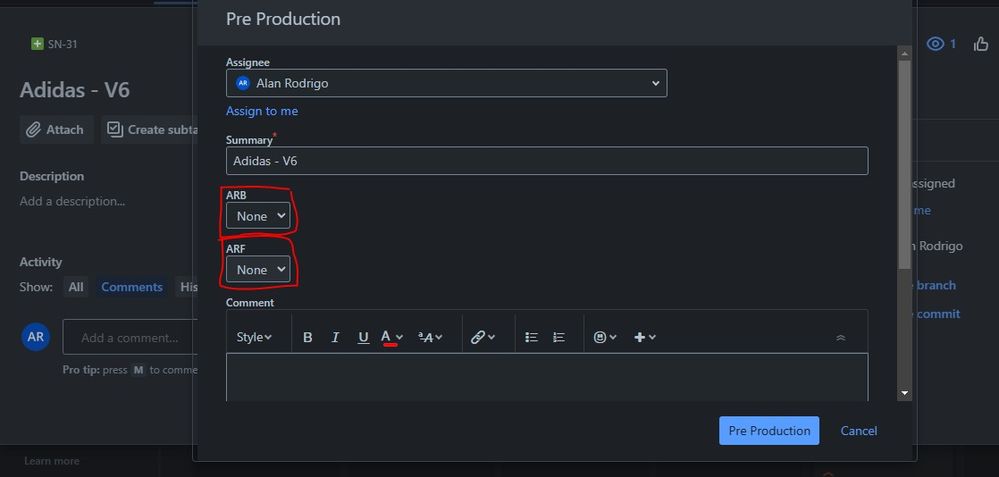Open the emoji picker
This screenshot has width=999, height=477.
pos(605,338)
